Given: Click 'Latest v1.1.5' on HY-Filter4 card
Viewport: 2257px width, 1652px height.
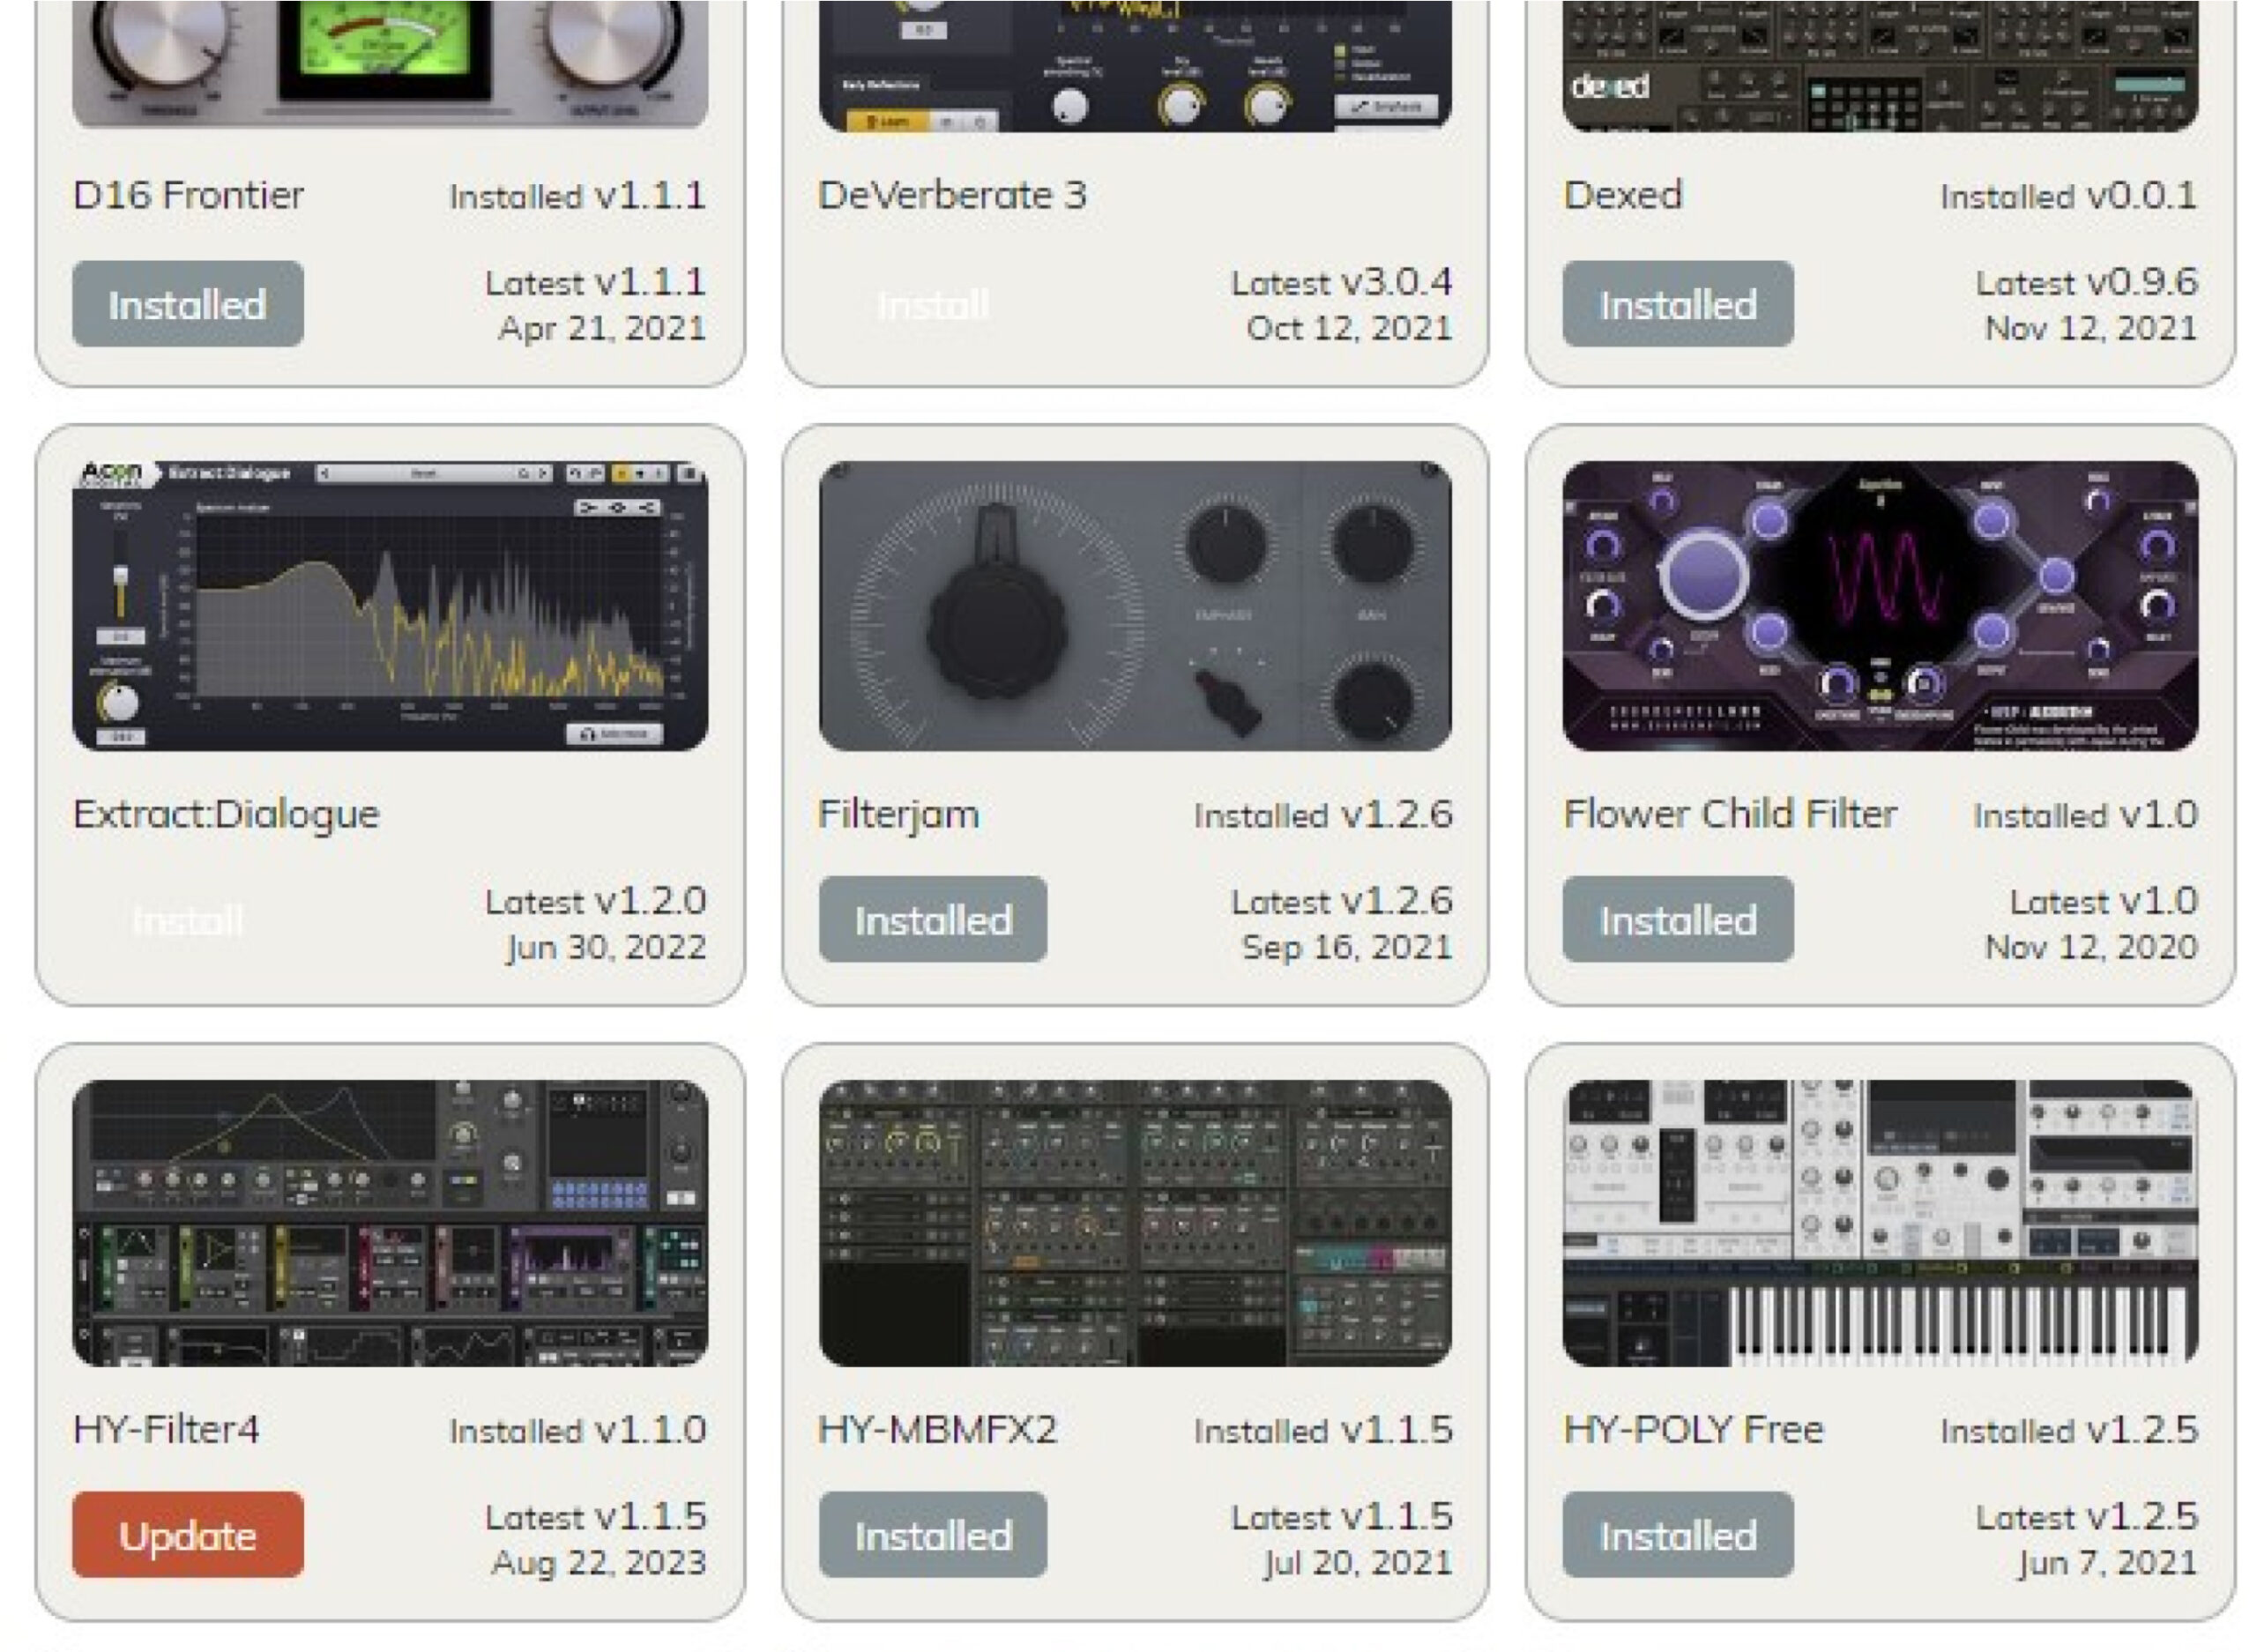Looking at the screenshot, I should click(596, 1517).
